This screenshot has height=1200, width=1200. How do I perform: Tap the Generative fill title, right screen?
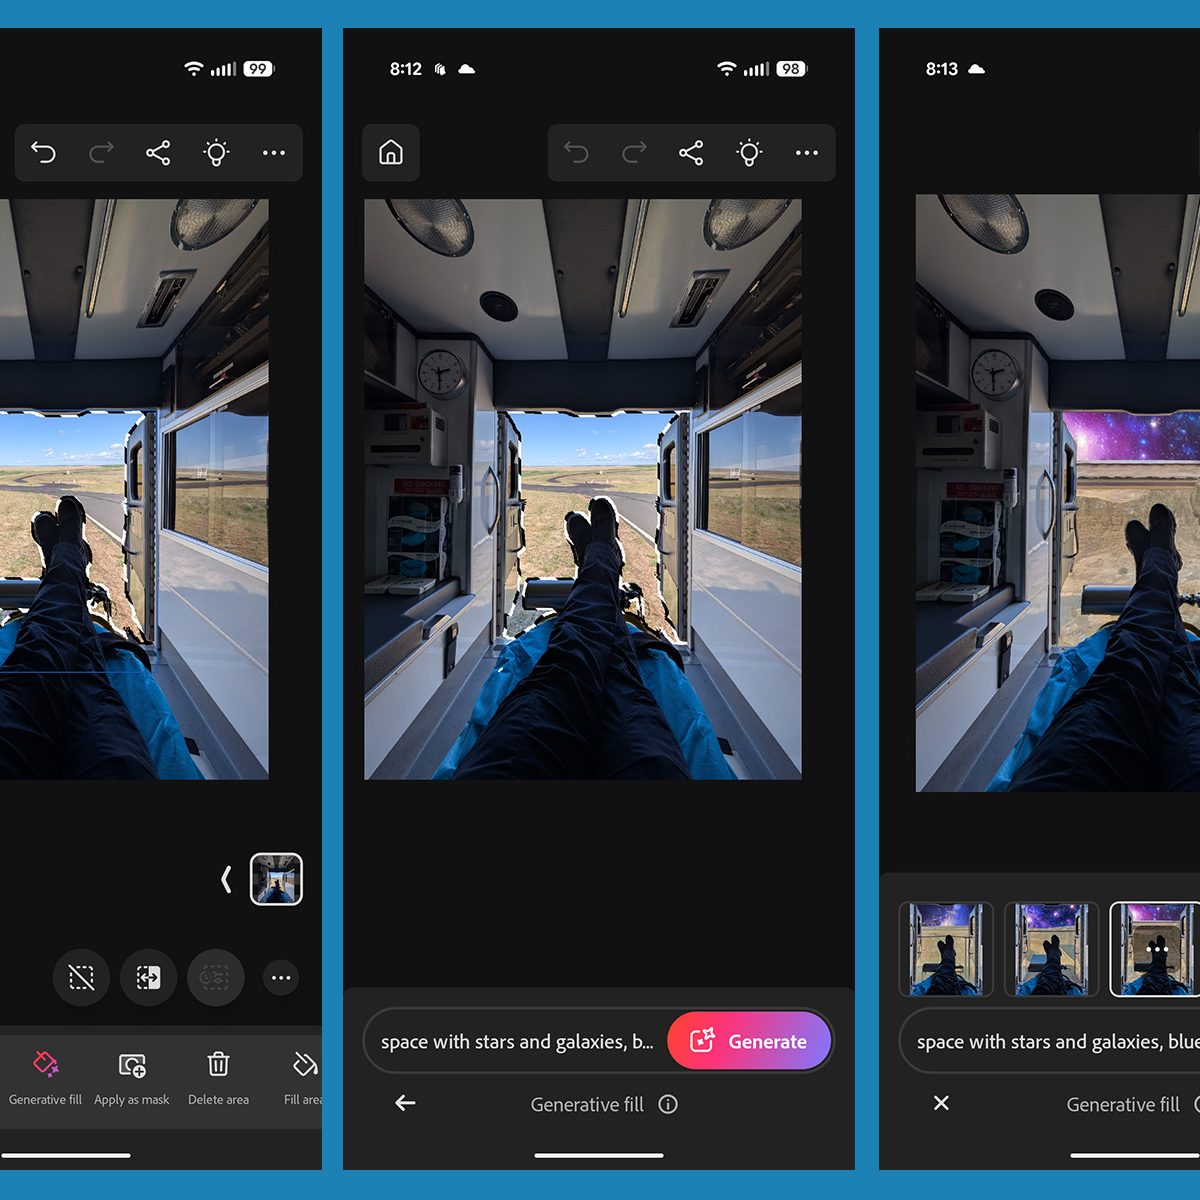1123,1104
